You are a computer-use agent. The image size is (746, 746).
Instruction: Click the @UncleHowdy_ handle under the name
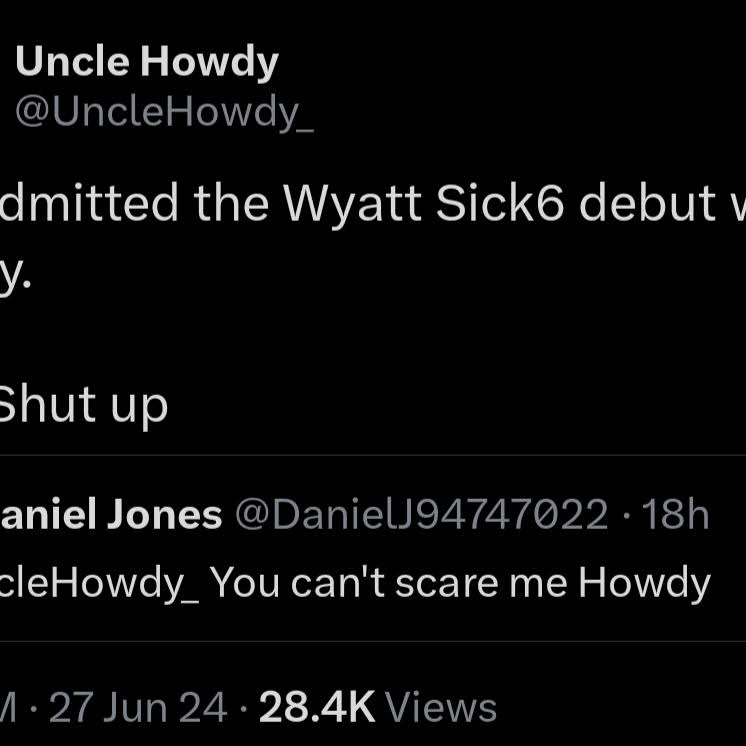click(x=164, y=113)
